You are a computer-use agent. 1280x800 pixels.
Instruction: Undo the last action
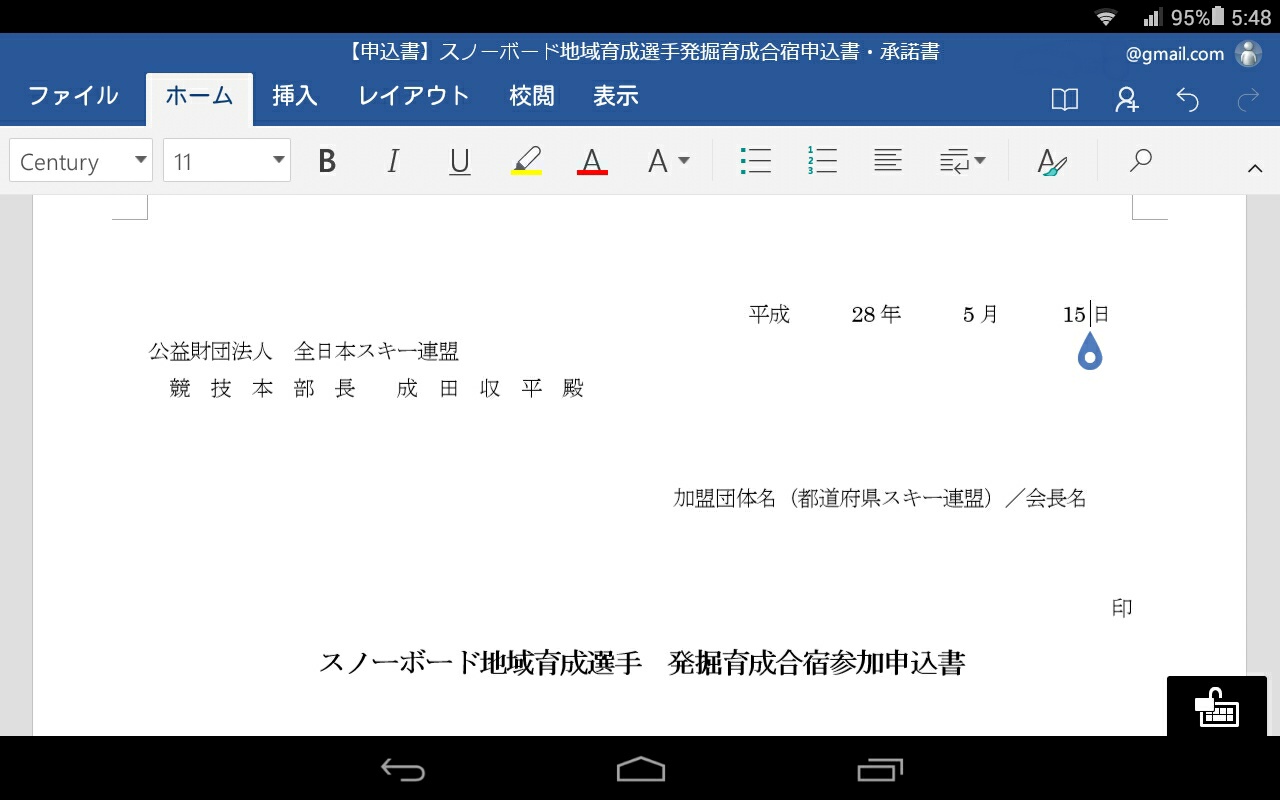(1187, 98)
